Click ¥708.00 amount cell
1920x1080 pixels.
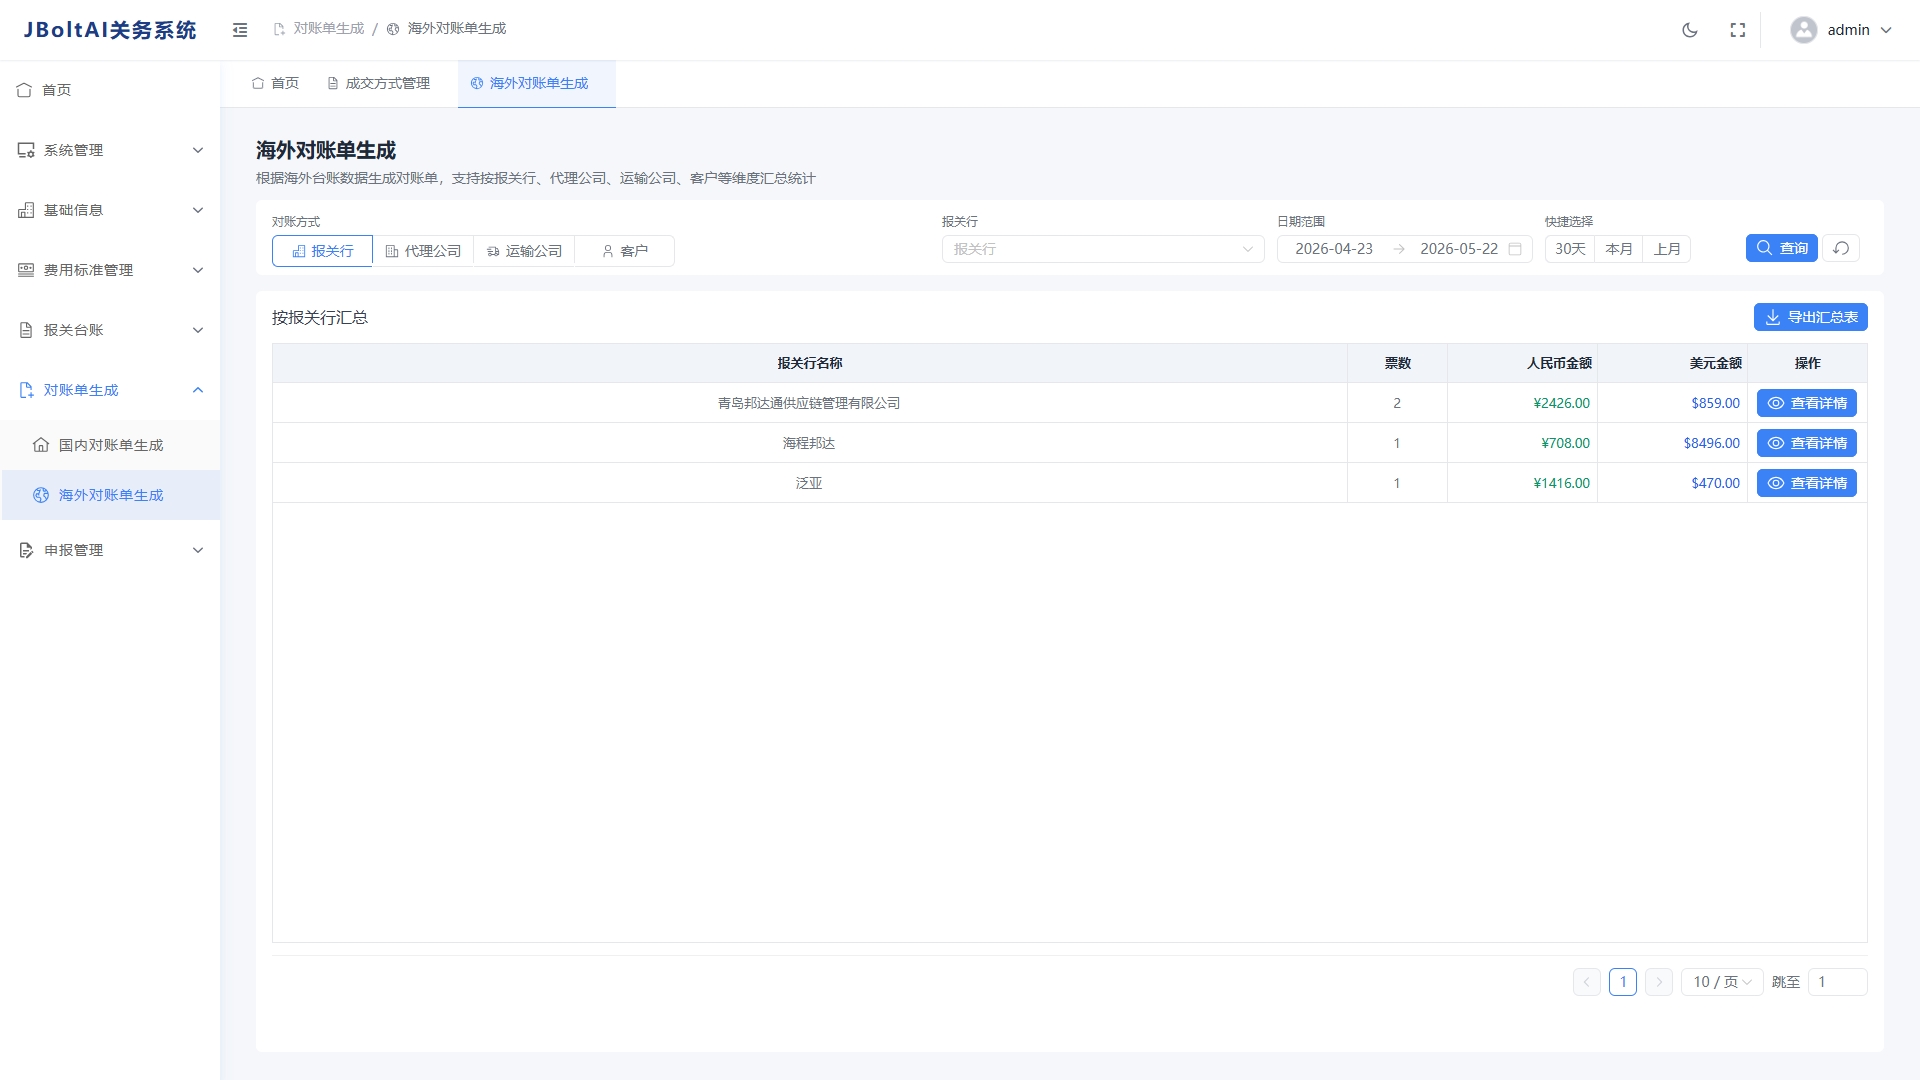pos(1522,443)
